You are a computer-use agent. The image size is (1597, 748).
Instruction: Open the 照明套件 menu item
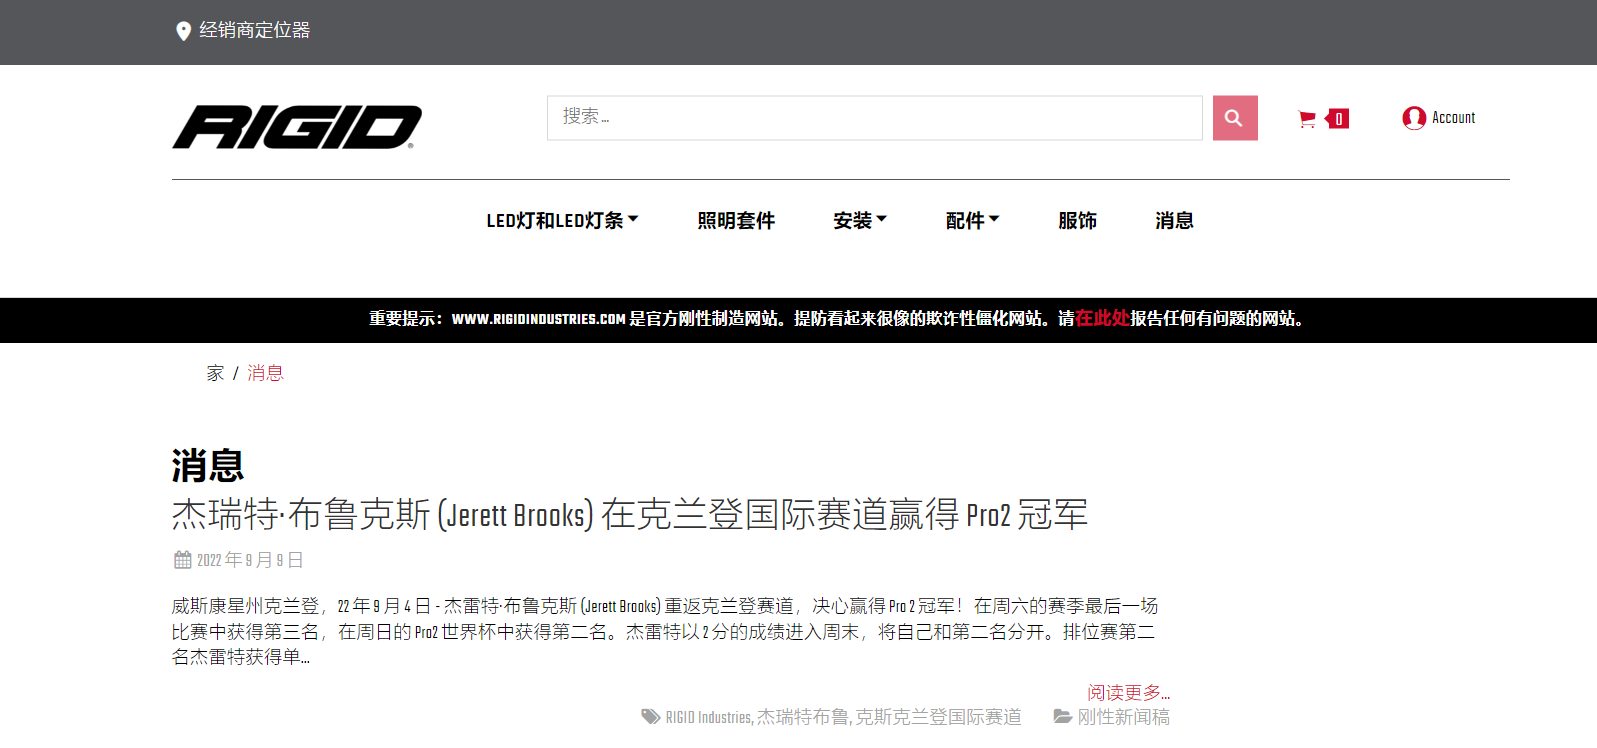pos(736,221)
